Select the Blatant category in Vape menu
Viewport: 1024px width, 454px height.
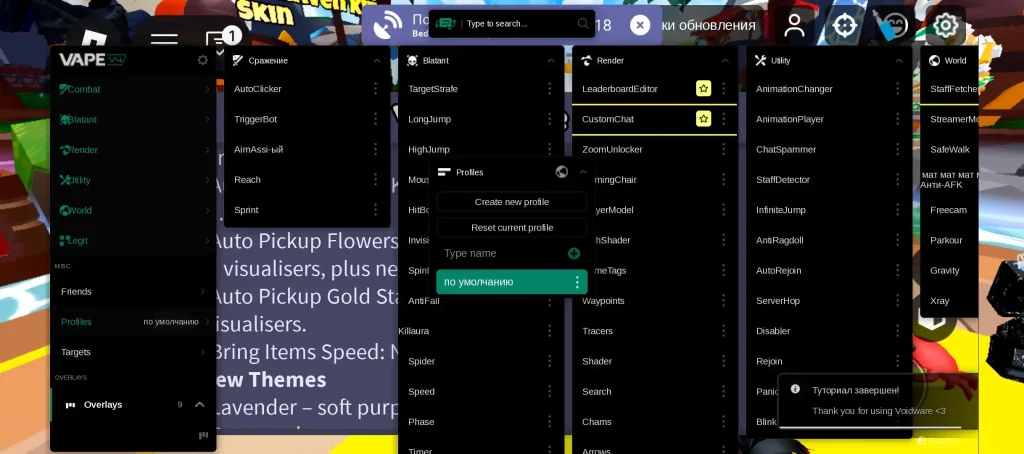(x=133, y=120)
